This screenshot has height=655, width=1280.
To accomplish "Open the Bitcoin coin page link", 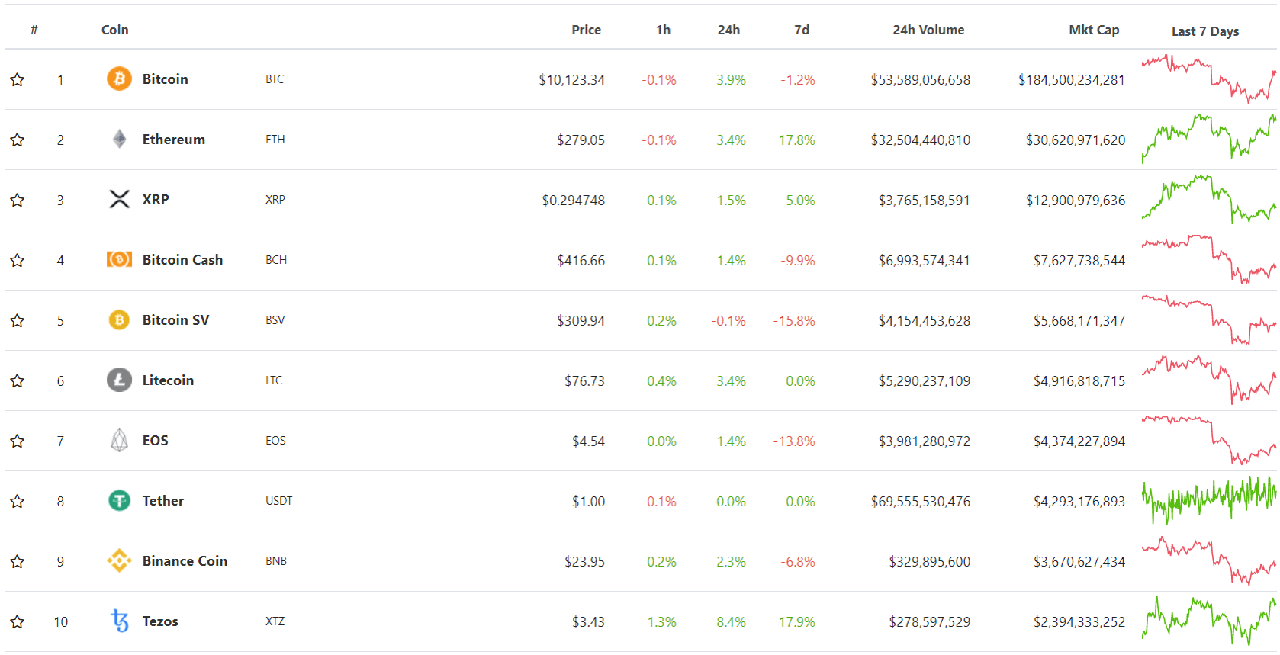I will pos(165,79).
